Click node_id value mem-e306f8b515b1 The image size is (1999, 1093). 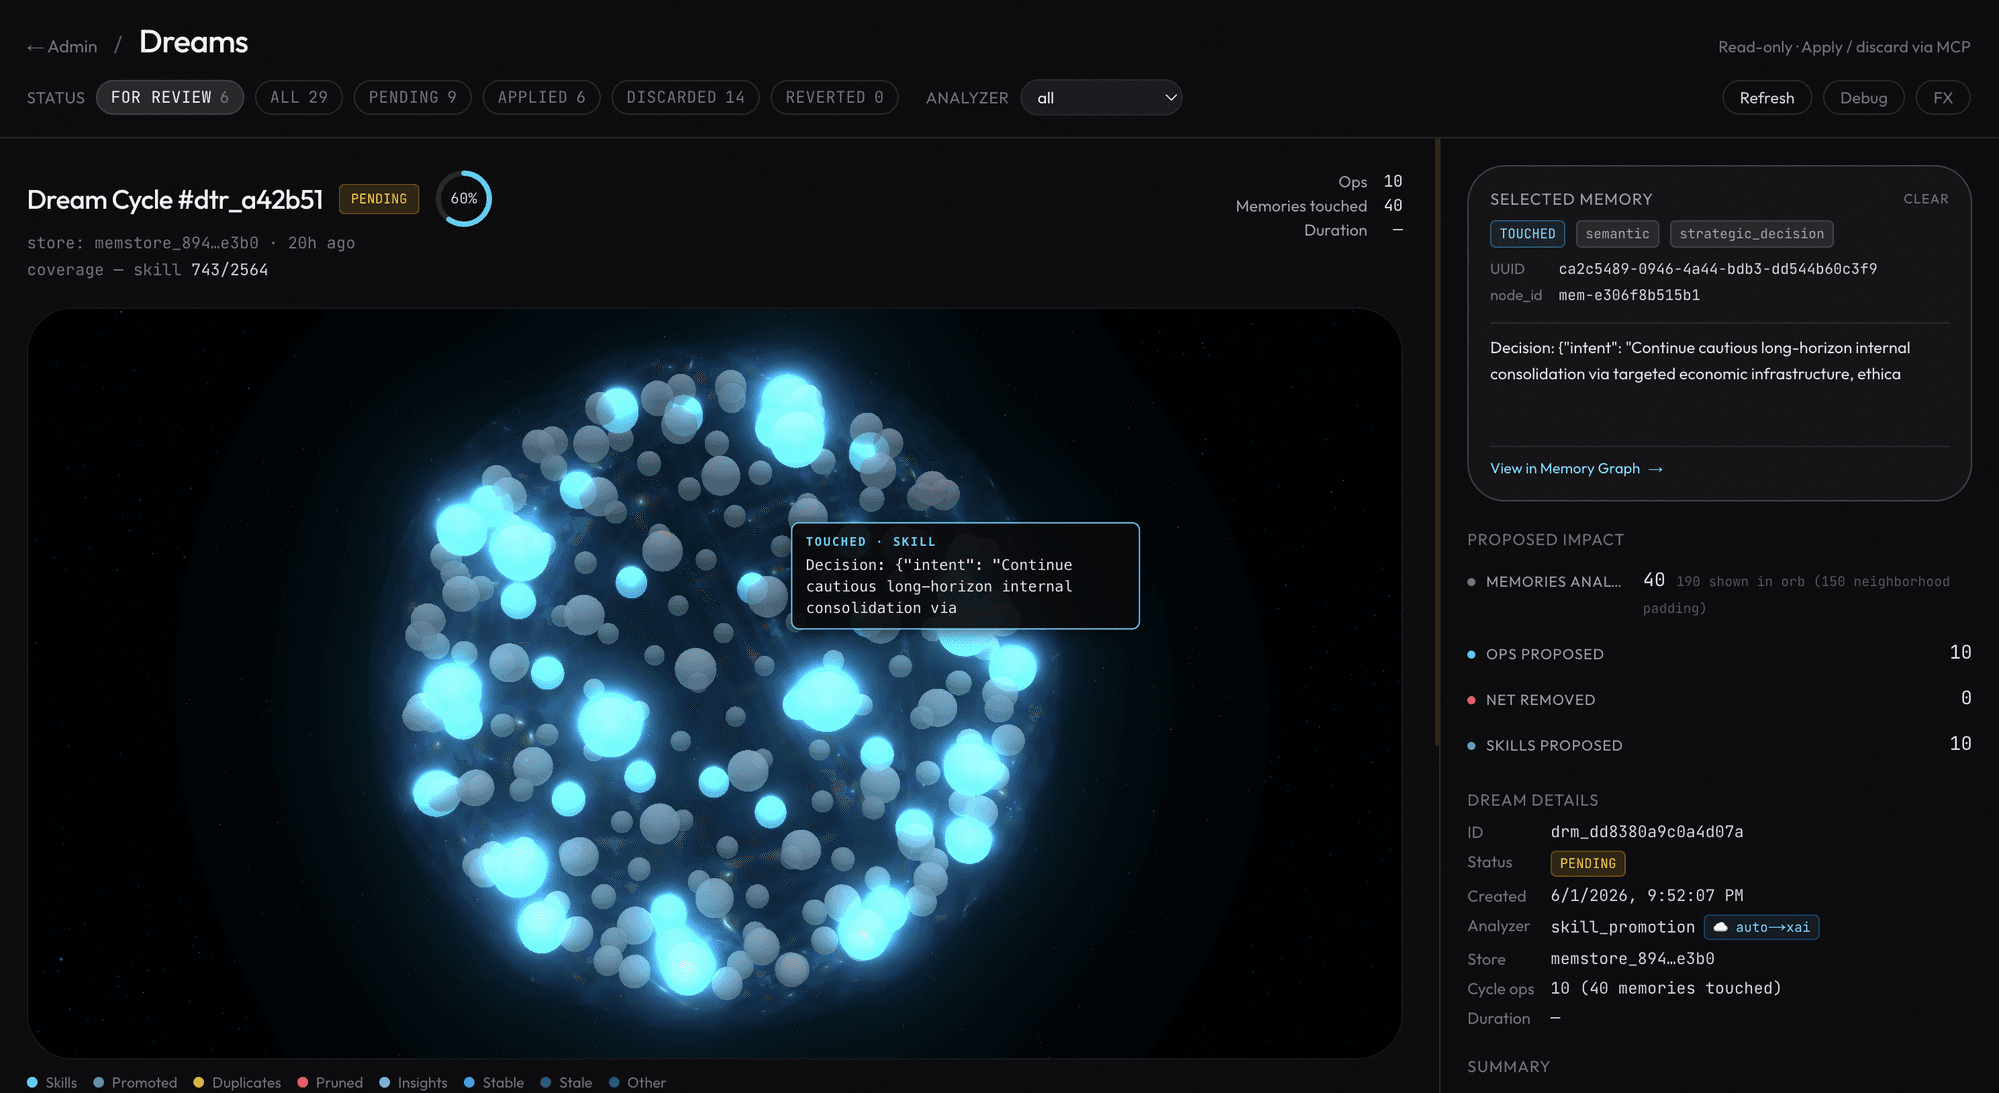click(x=1629, y=295)
